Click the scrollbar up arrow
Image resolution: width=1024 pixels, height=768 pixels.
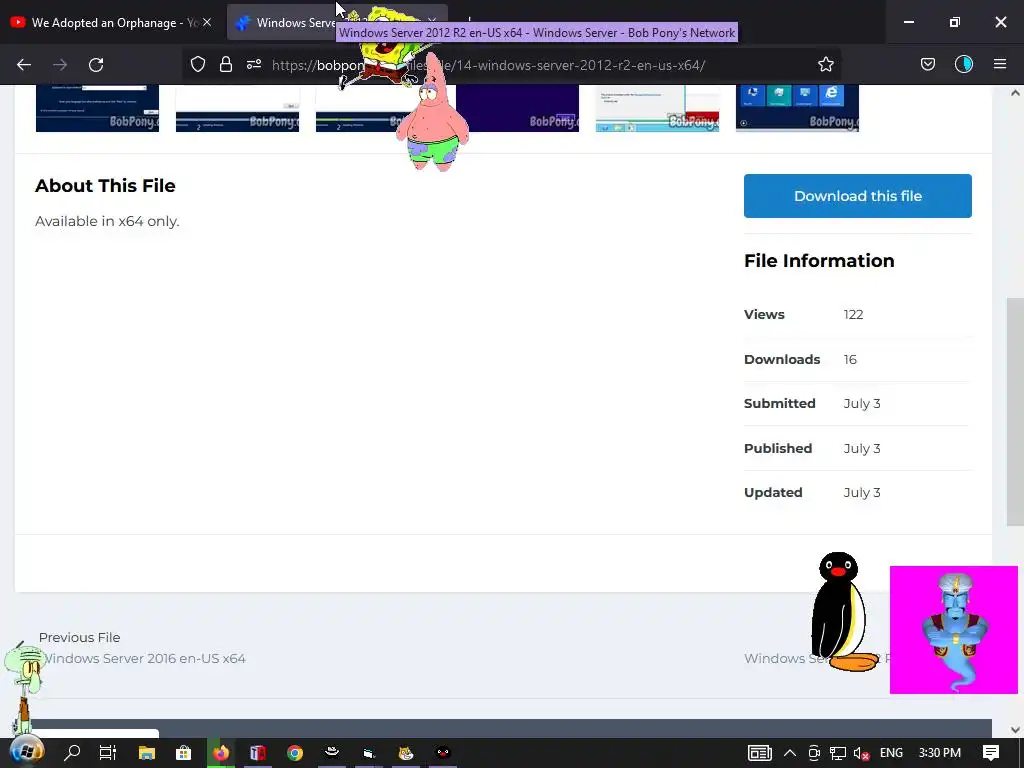click(x=1015, y=93)
